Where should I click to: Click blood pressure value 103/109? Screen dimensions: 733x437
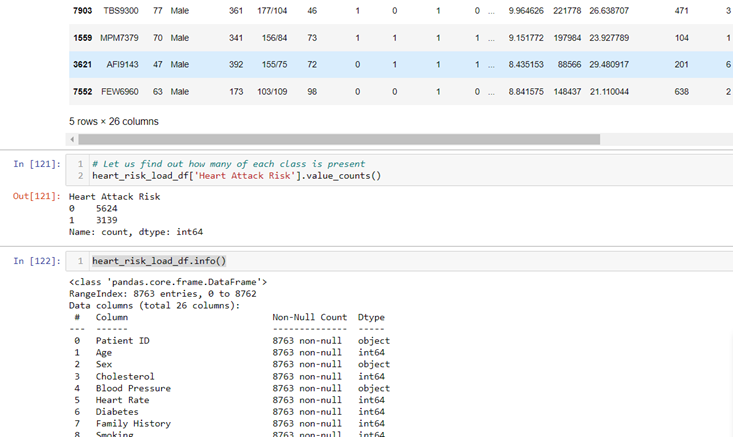(272, 92)
